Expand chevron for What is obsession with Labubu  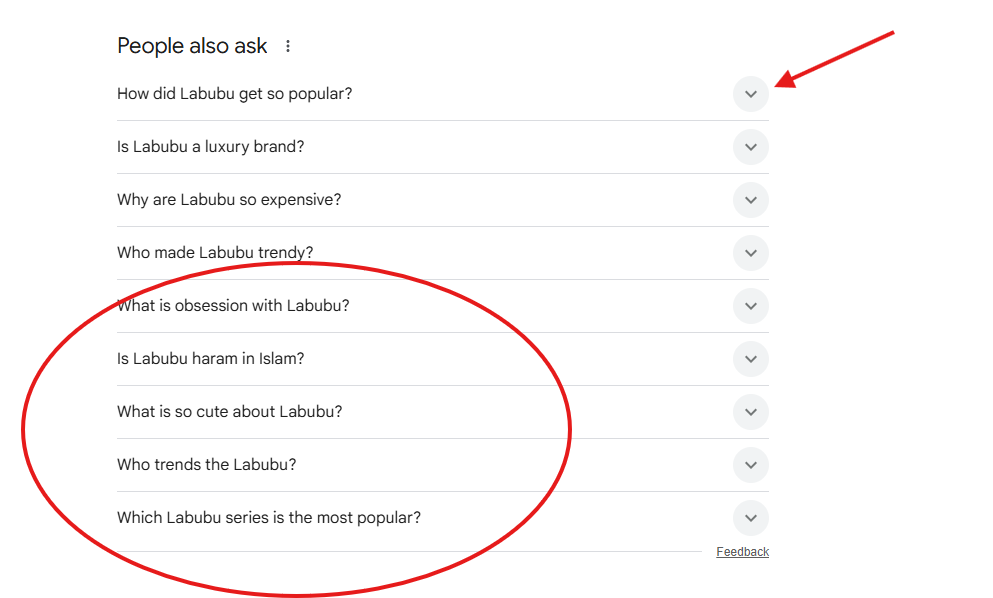click(750, 306)
